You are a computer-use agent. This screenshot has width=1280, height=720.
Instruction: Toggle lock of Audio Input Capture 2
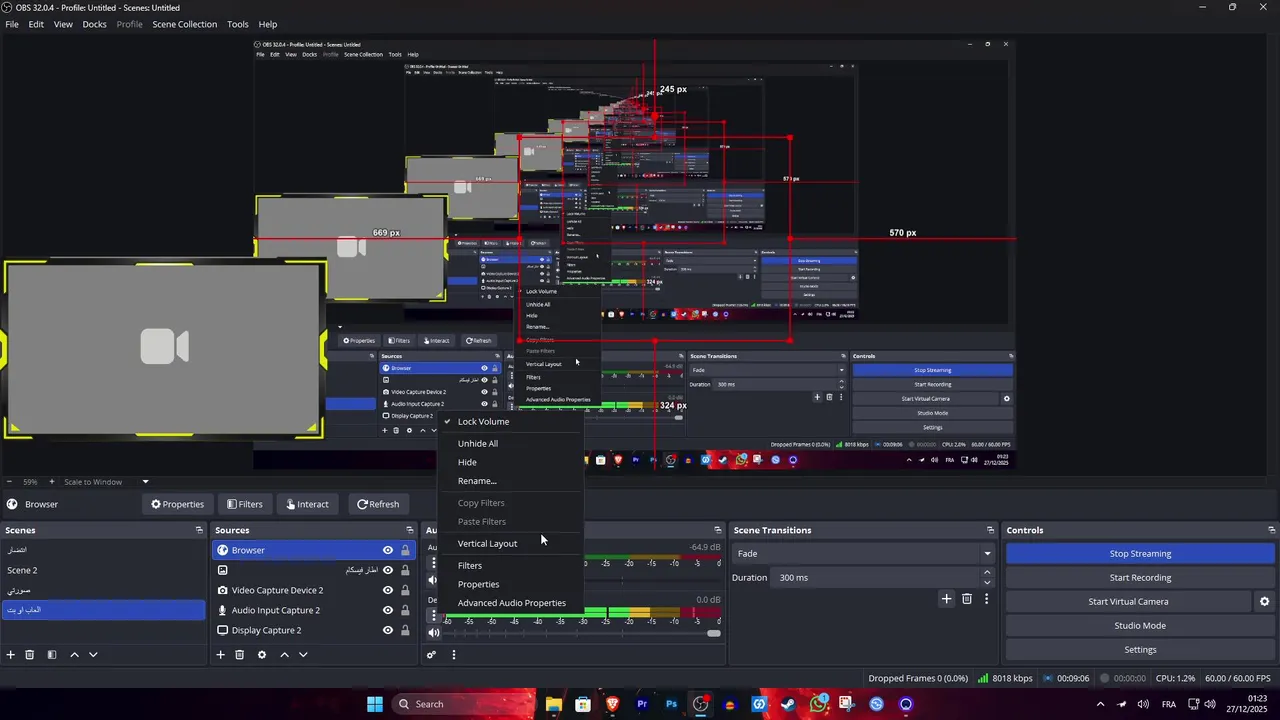(405, 610)
